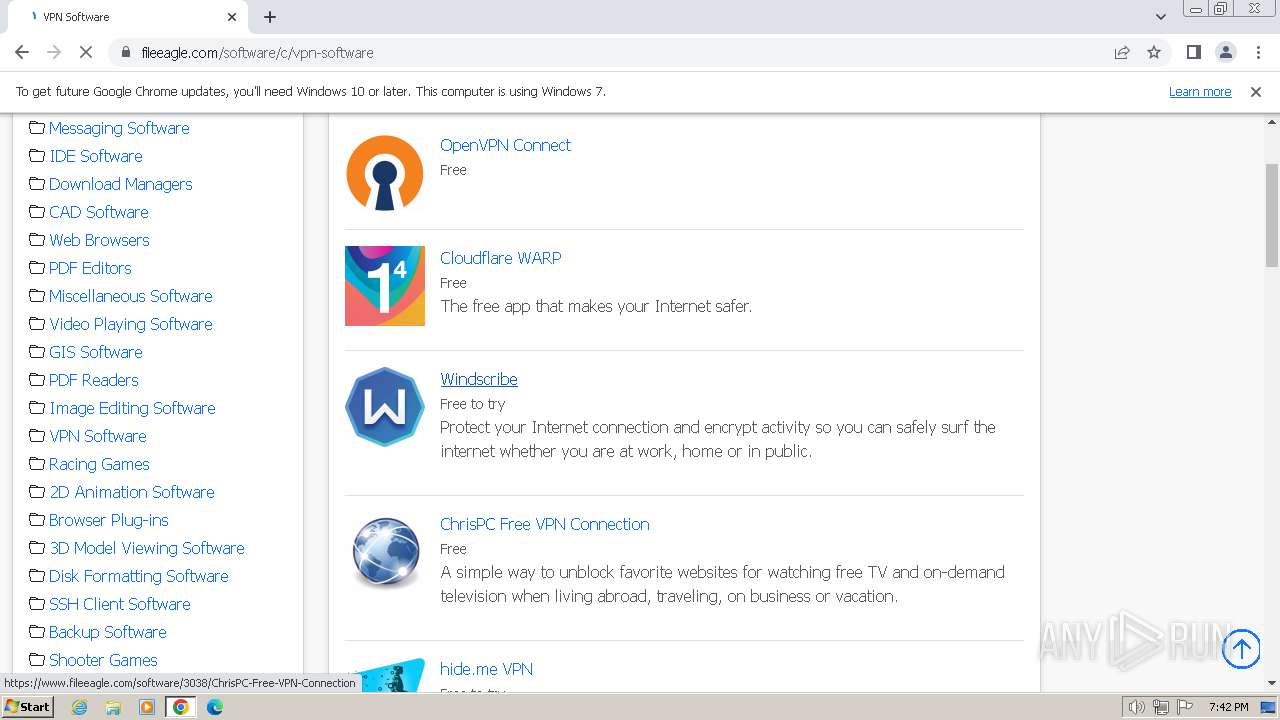Click the forward navigation arrow

[x=54, y=52]
